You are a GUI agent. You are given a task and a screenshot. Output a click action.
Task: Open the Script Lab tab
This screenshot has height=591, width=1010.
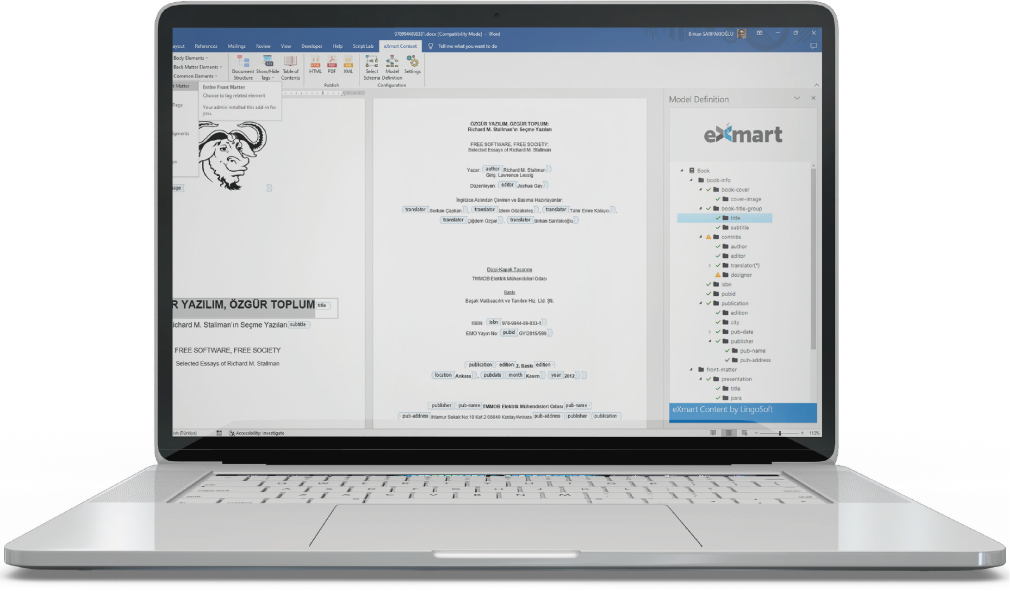click(x=363, y=46)
